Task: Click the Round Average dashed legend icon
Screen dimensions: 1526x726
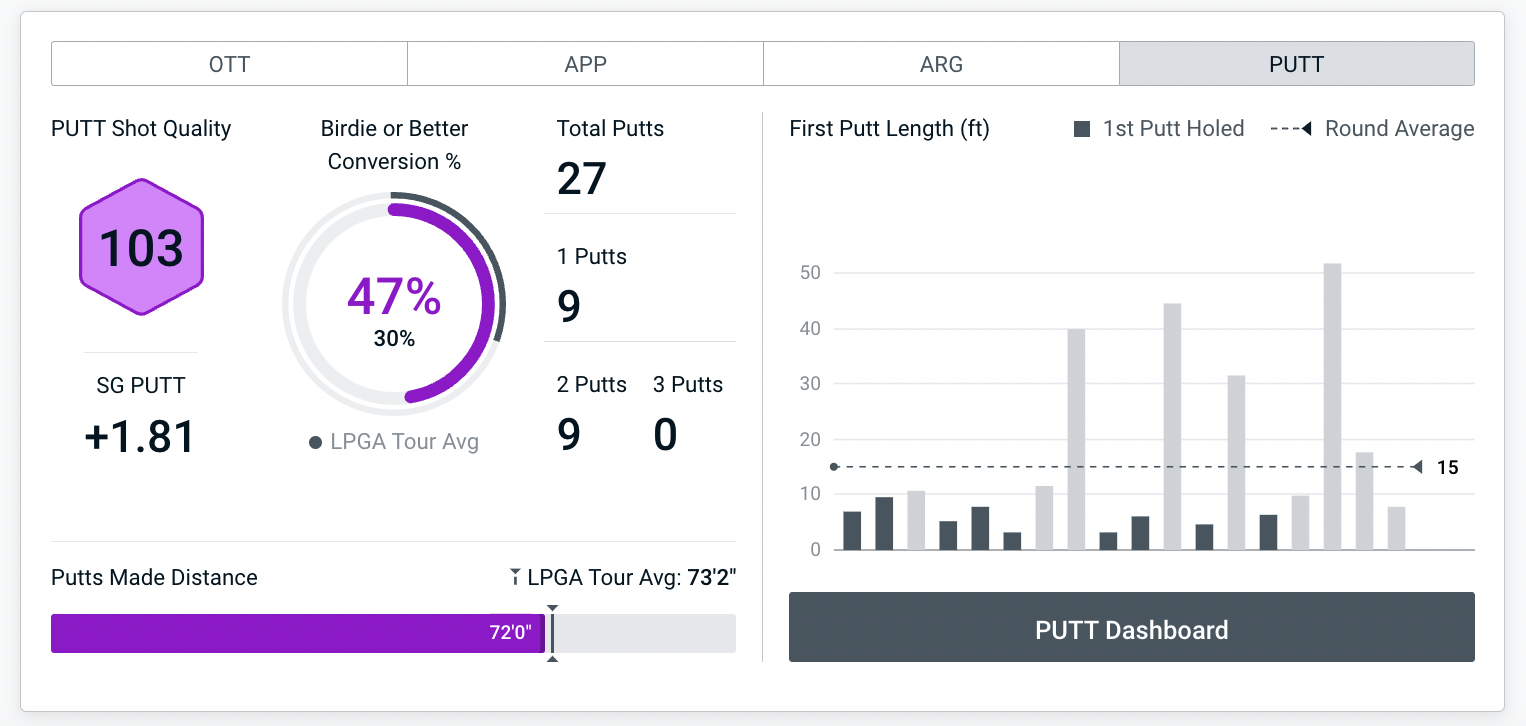Action: coord(1290,129)
